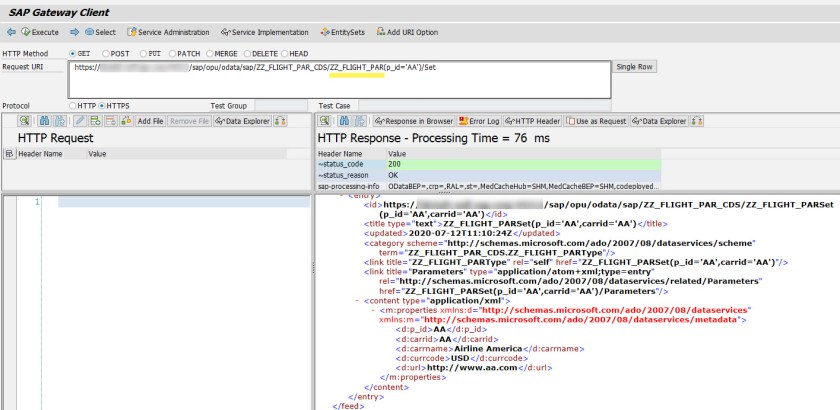The height and width of the screenshot is (410, 840).
Task: Click Value column header in HTTP Response table
Action: pos(523,154)
